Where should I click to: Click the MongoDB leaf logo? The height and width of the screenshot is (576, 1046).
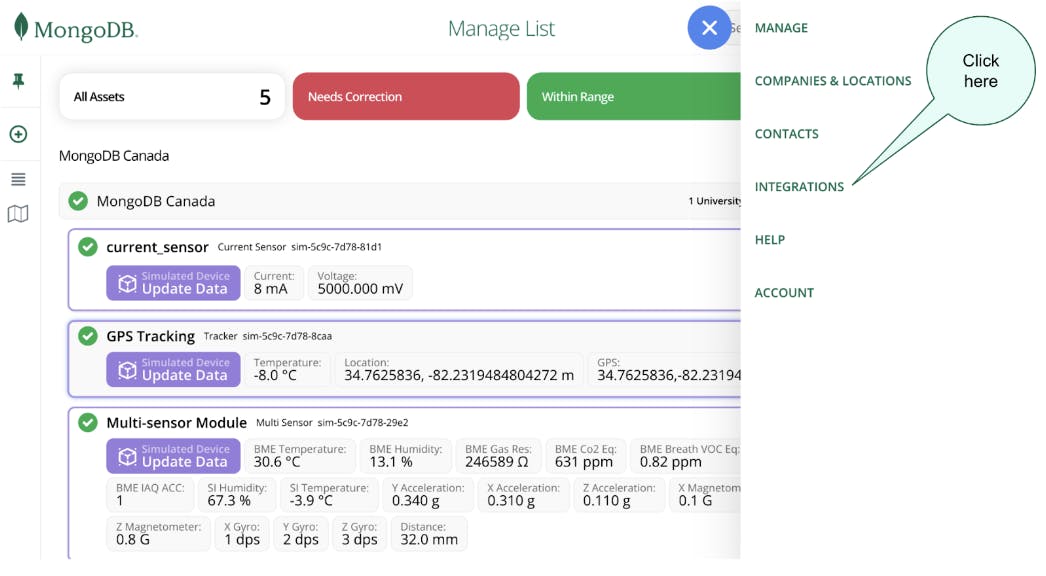coord(21,27)
